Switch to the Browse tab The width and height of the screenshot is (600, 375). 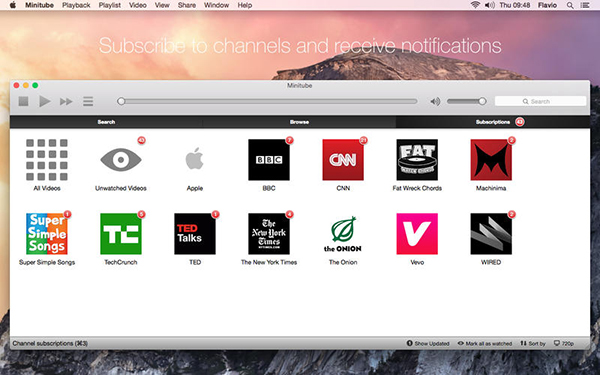(x=299, y=122)
